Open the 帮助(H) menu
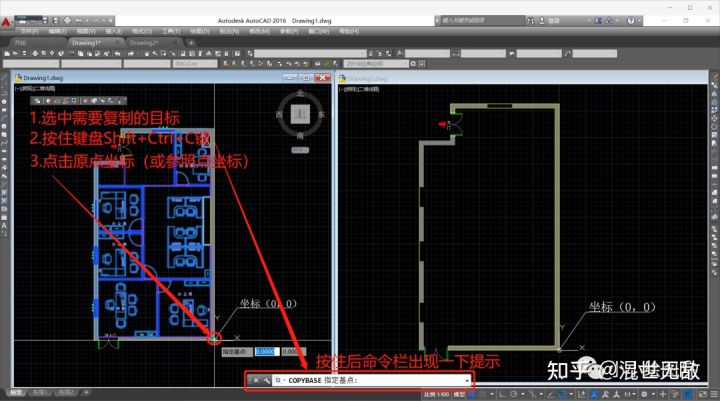Screen dimensions: 720x401 [349, 31]
